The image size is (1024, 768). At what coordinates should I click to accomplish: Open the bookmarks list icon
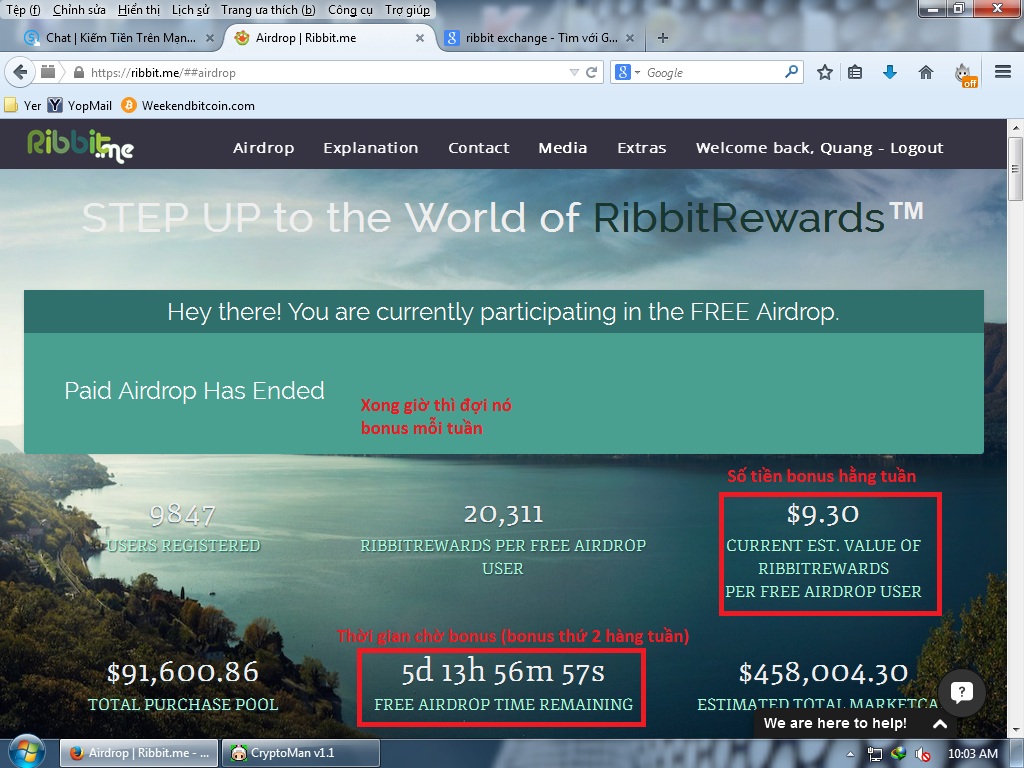(855, 72)
